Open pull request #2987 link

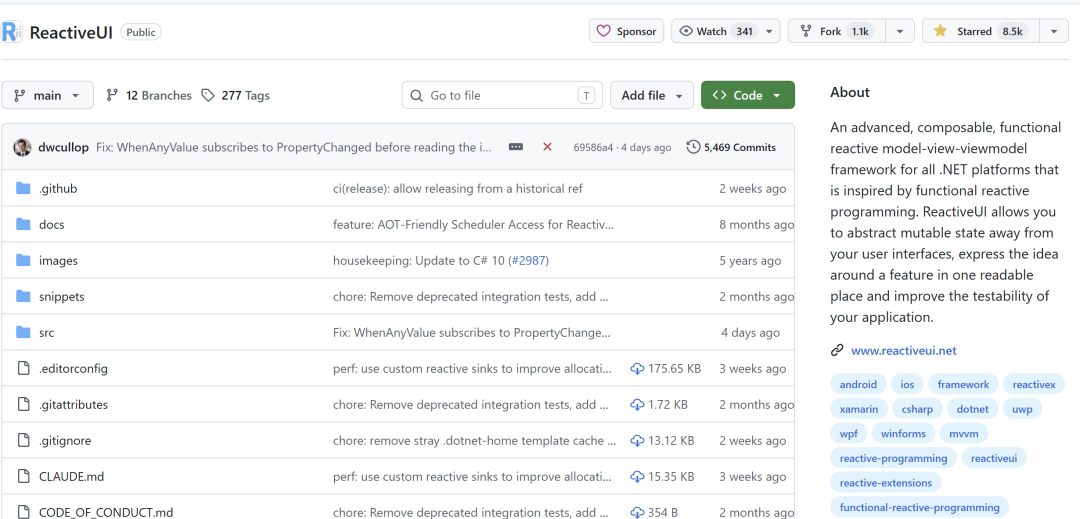click(530, 261)
